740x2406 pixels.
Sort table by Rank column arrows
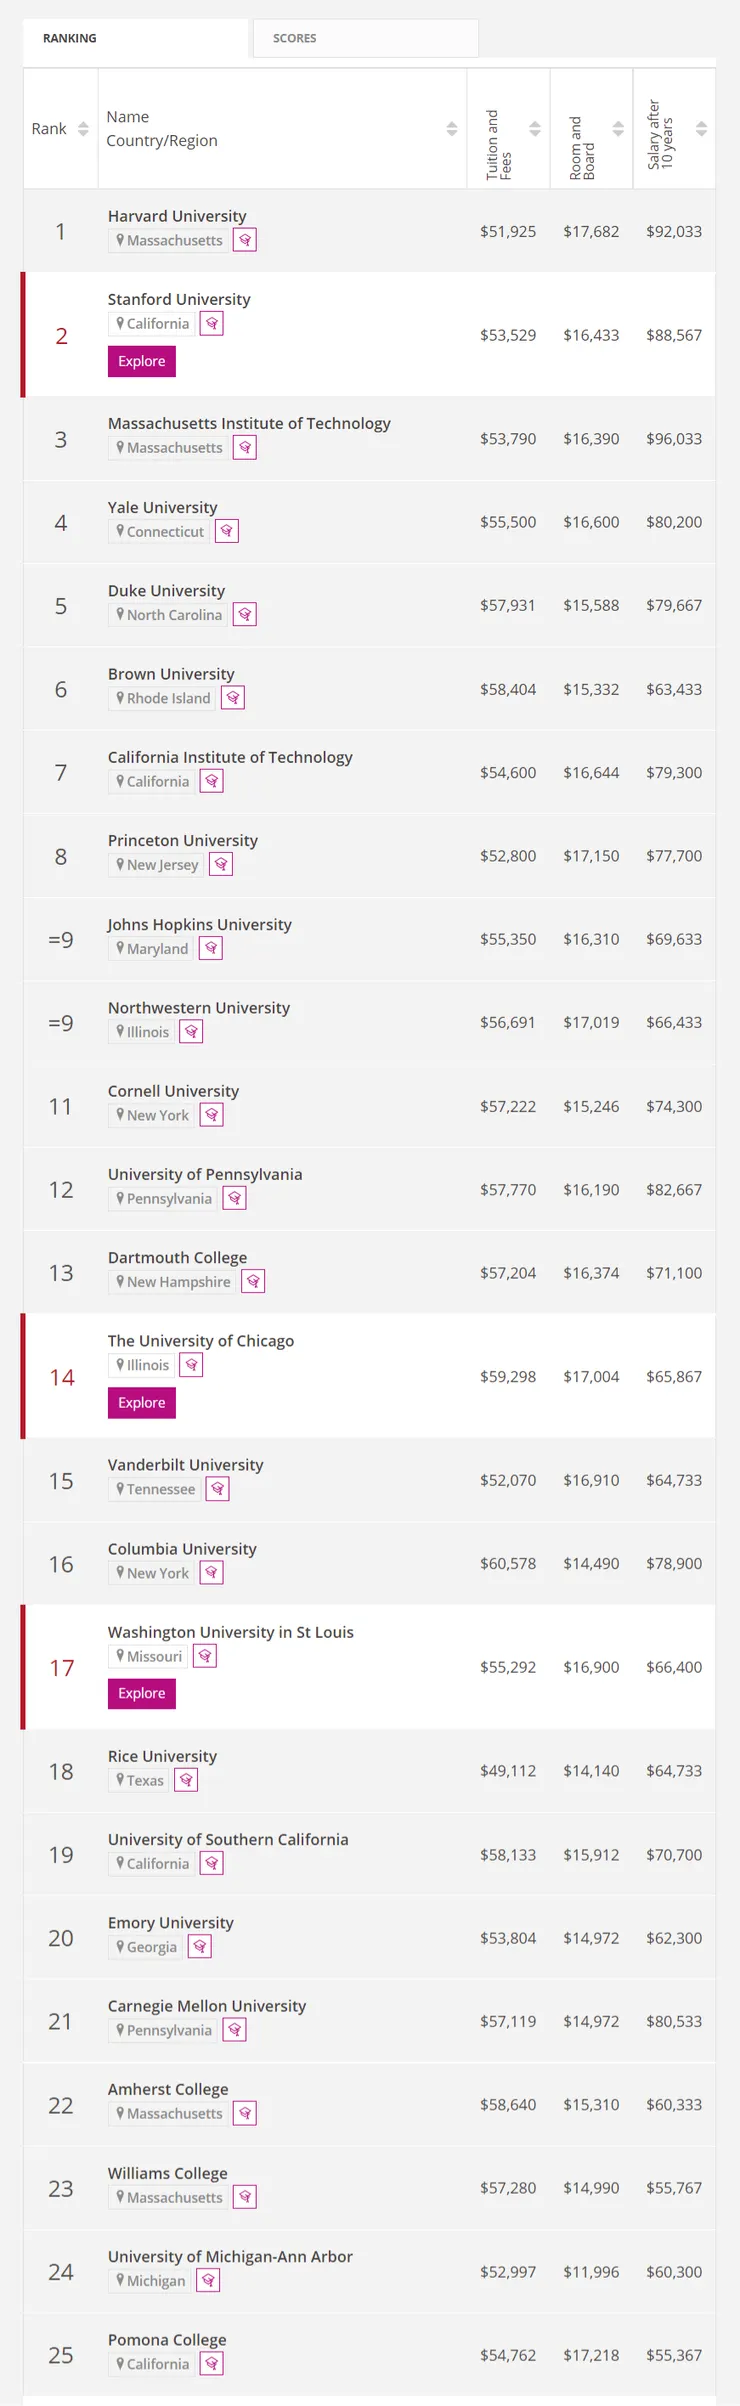pyautogui.click(x=83, y=129)
